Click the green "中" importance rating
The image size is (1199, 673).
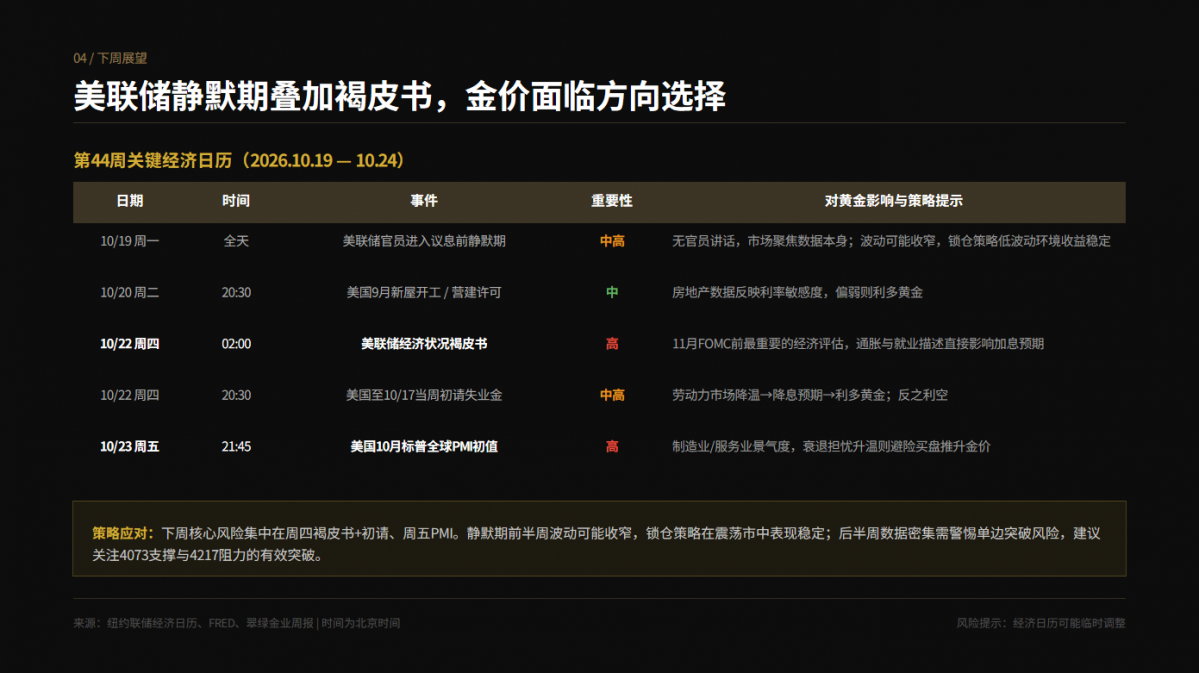[612, 292]
